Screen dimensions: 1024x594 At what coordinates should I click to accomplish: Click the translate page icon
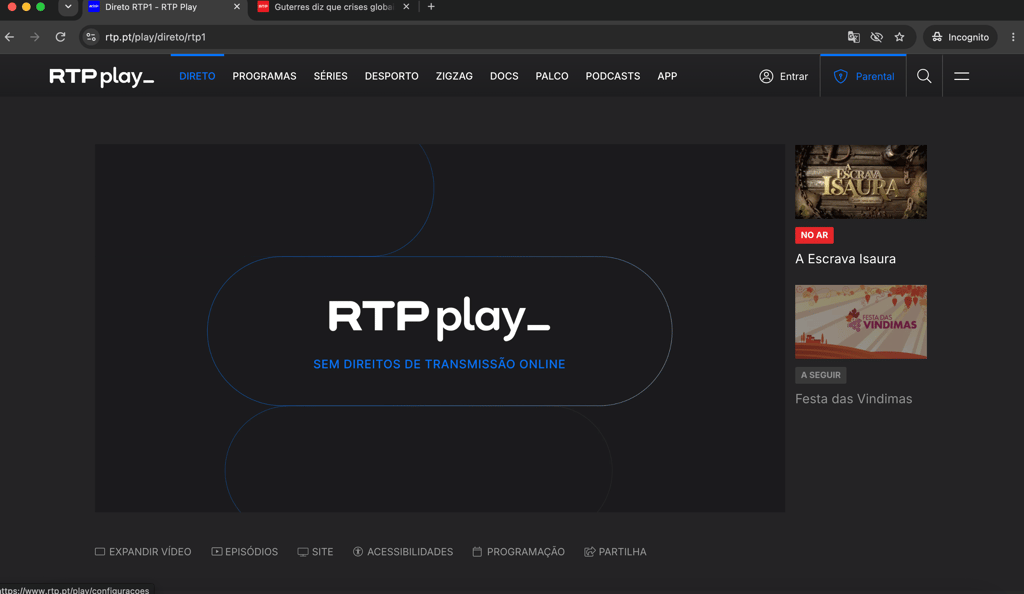[854, 37]
